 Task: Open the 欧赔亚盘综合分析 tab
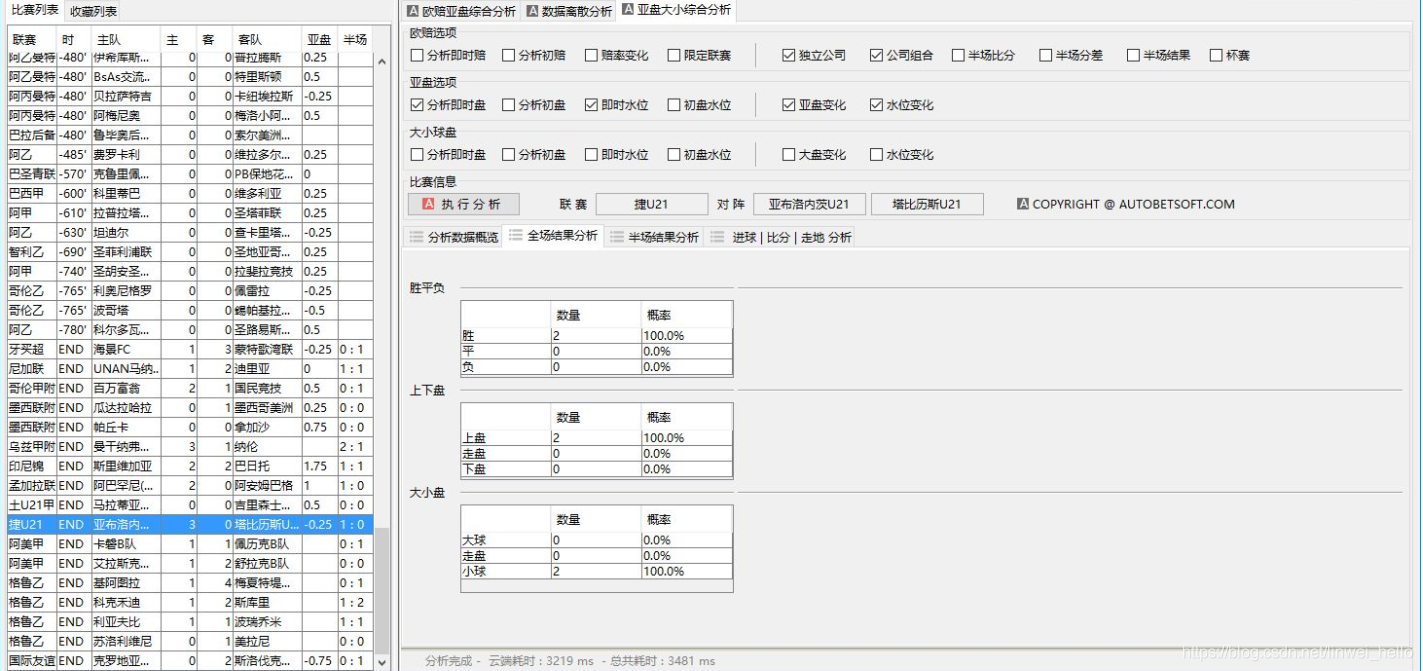pos(461,11)
